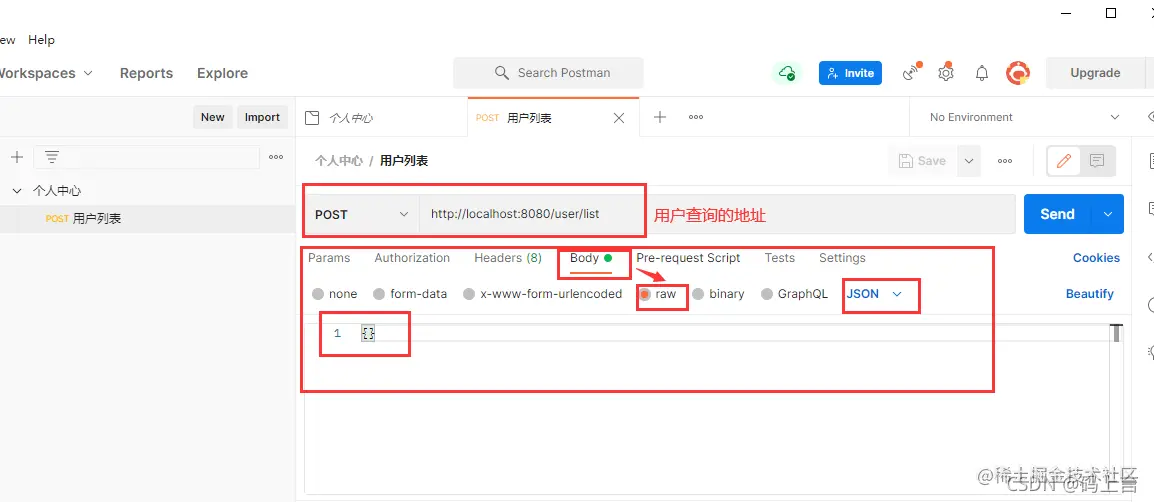Click the Save button
Image resolution: width=1154 pixels, height=502 pixels.
click(x=922, y=161)
